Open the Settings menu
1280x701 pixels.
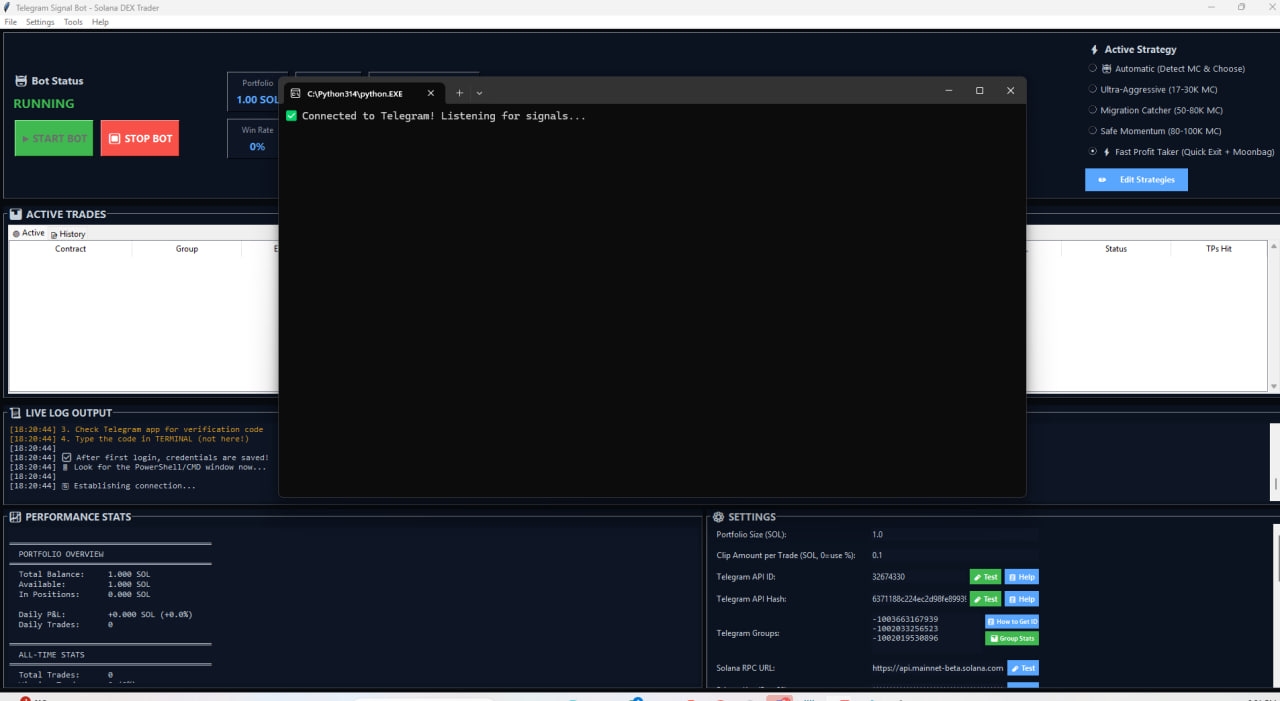(x=40, y=22)
